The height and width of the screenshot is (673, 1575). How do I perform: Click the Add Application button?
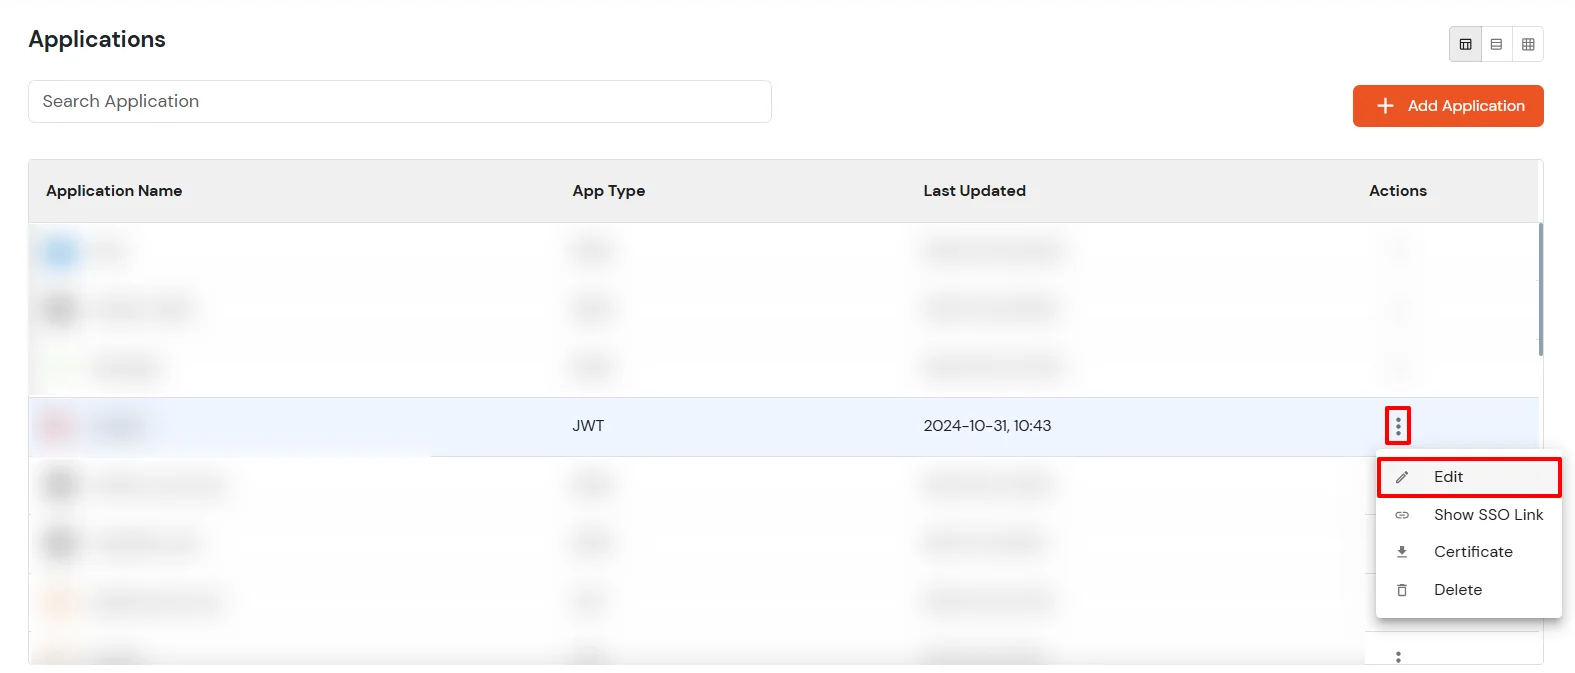[x=1448, y=106]
